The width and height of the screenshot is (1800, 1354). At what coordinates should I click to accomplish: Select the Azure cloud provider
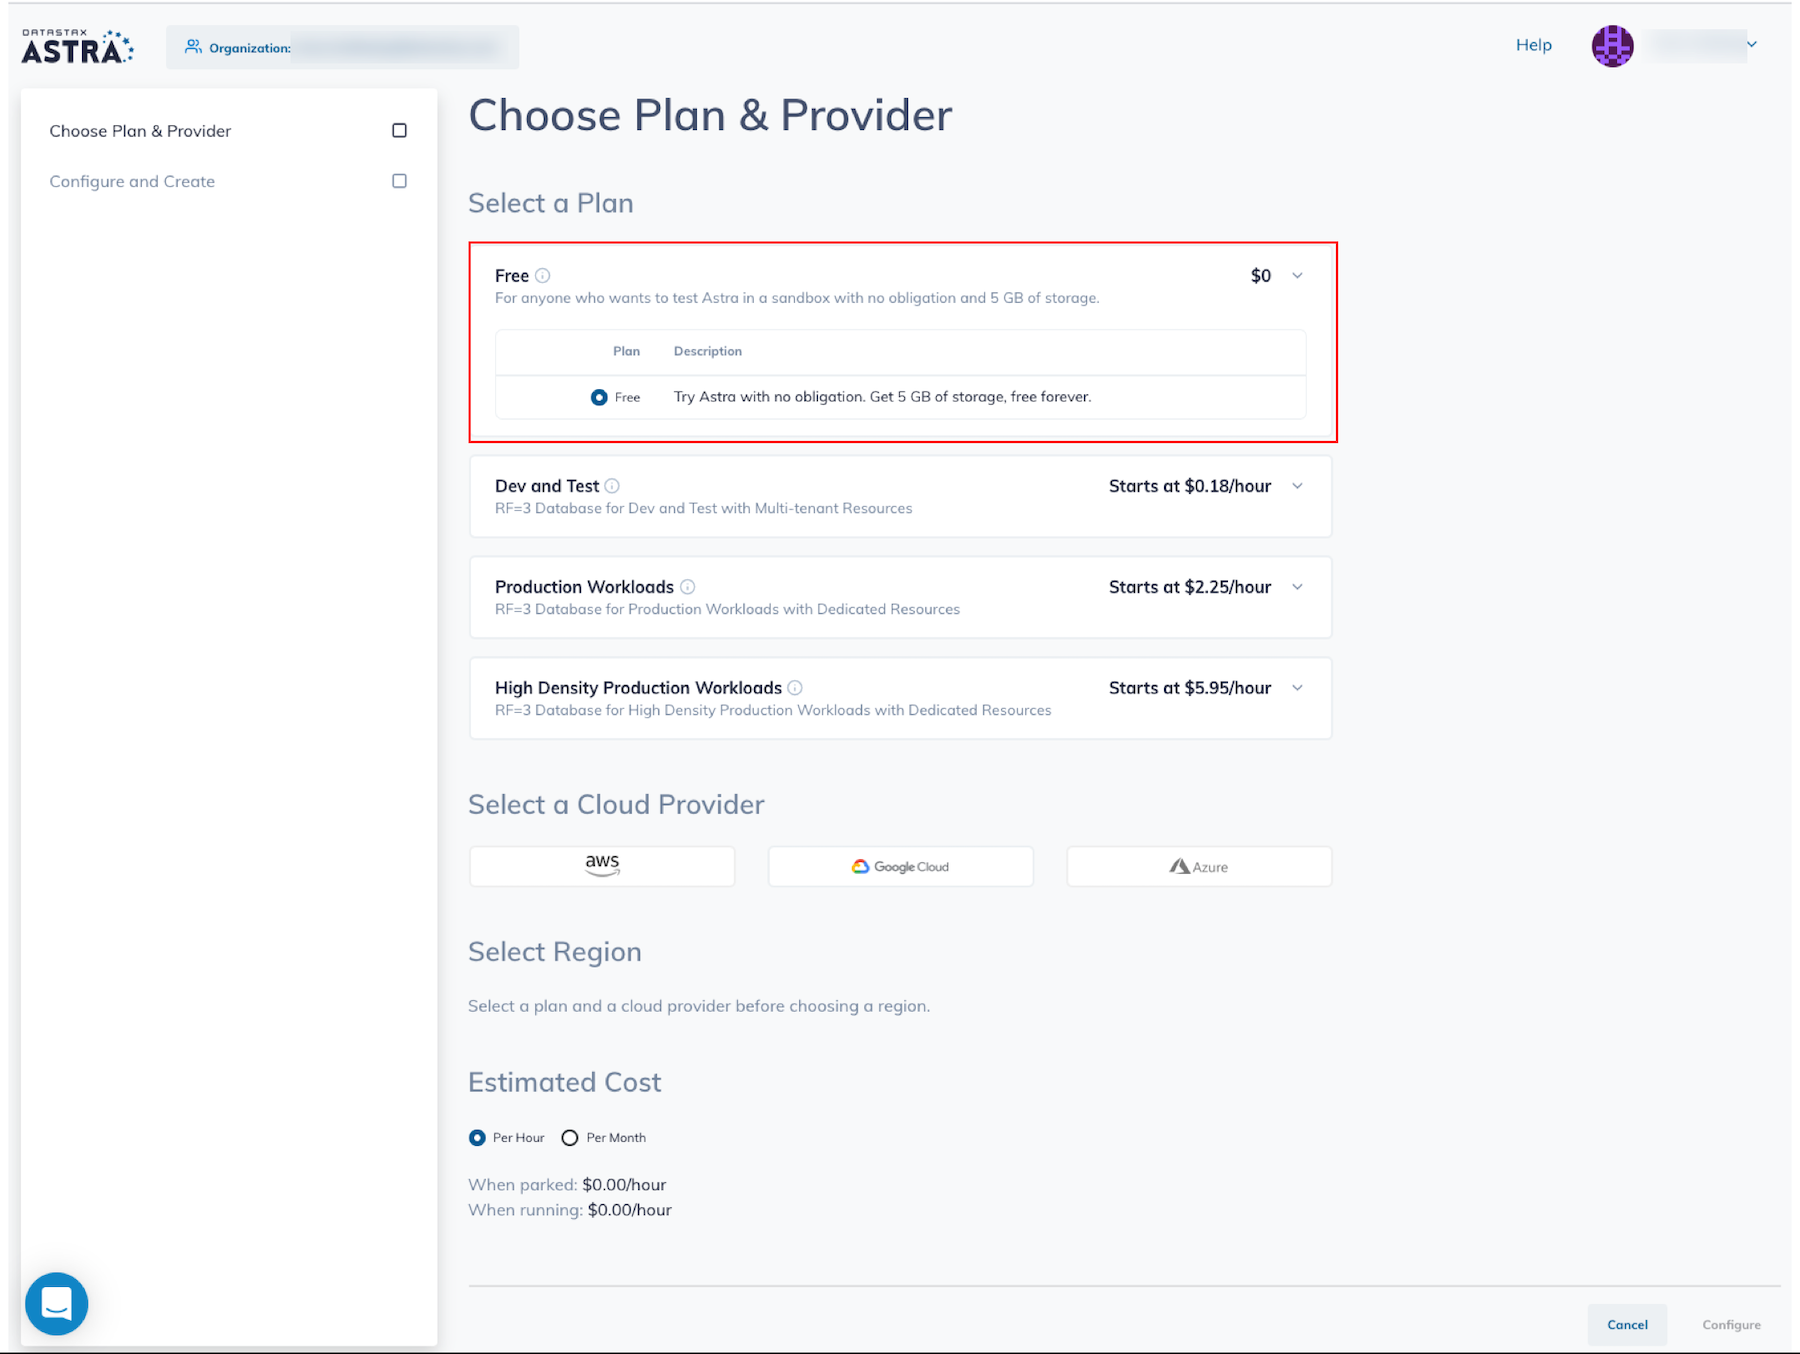1199,866
